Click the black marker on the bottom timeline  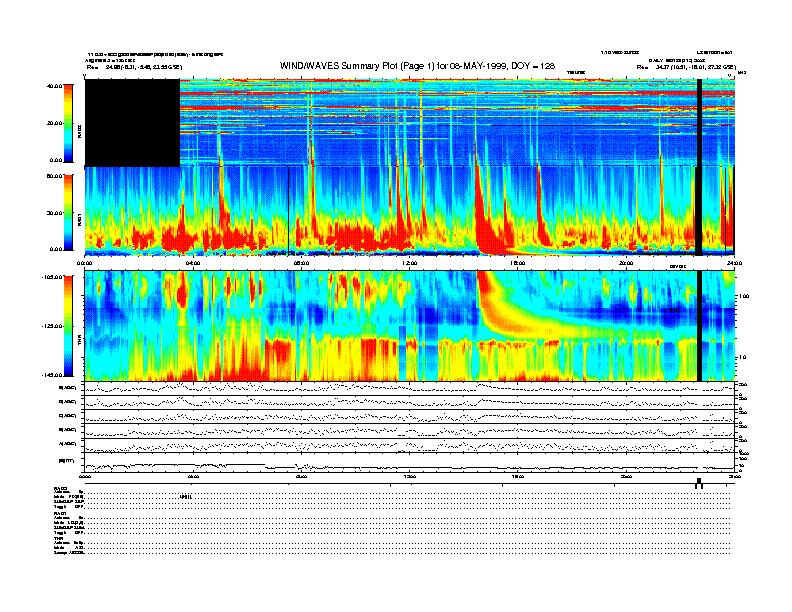pos(699,483)
